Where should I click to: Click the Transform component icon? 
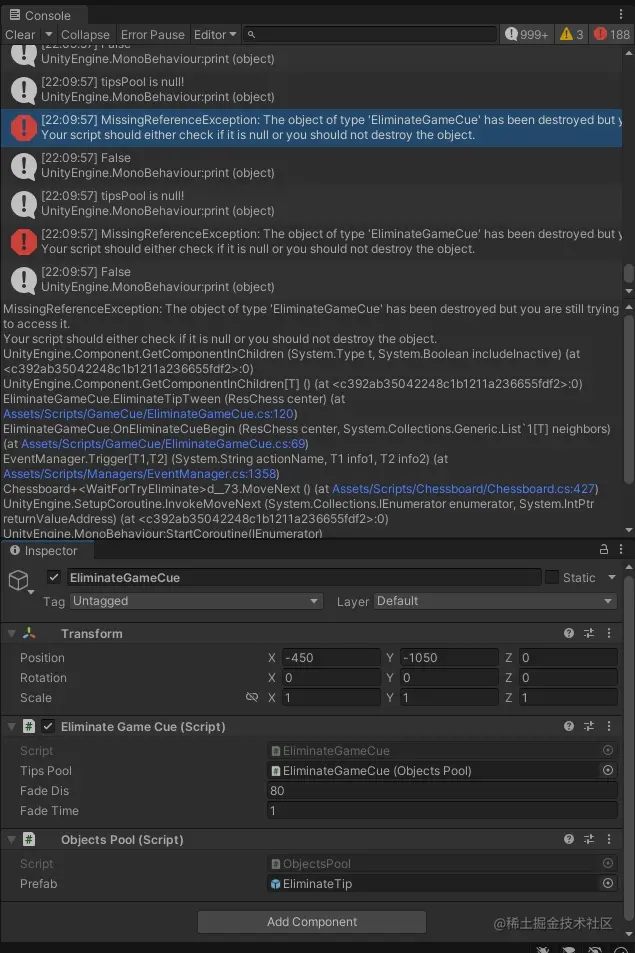[29, 633]
